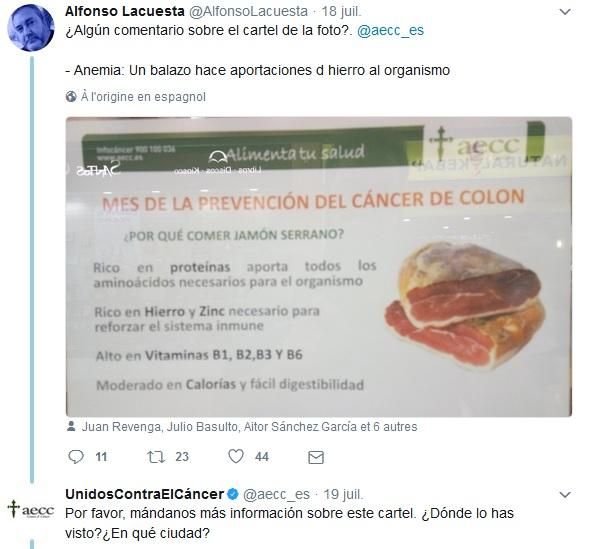Click the globe translation icon
The width and height of the screenshot is (597, 549).
click(x=71, y=97)
